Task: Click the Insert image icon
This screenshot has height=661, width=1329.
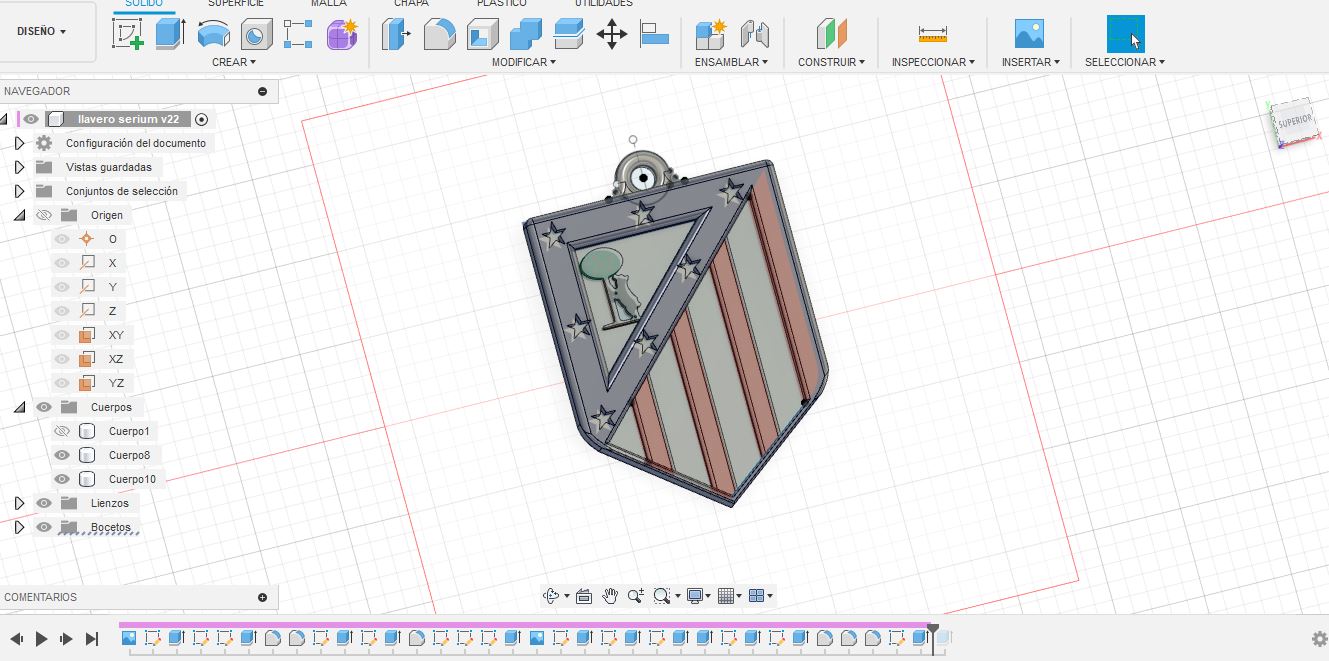Action: click(1029, 34)
